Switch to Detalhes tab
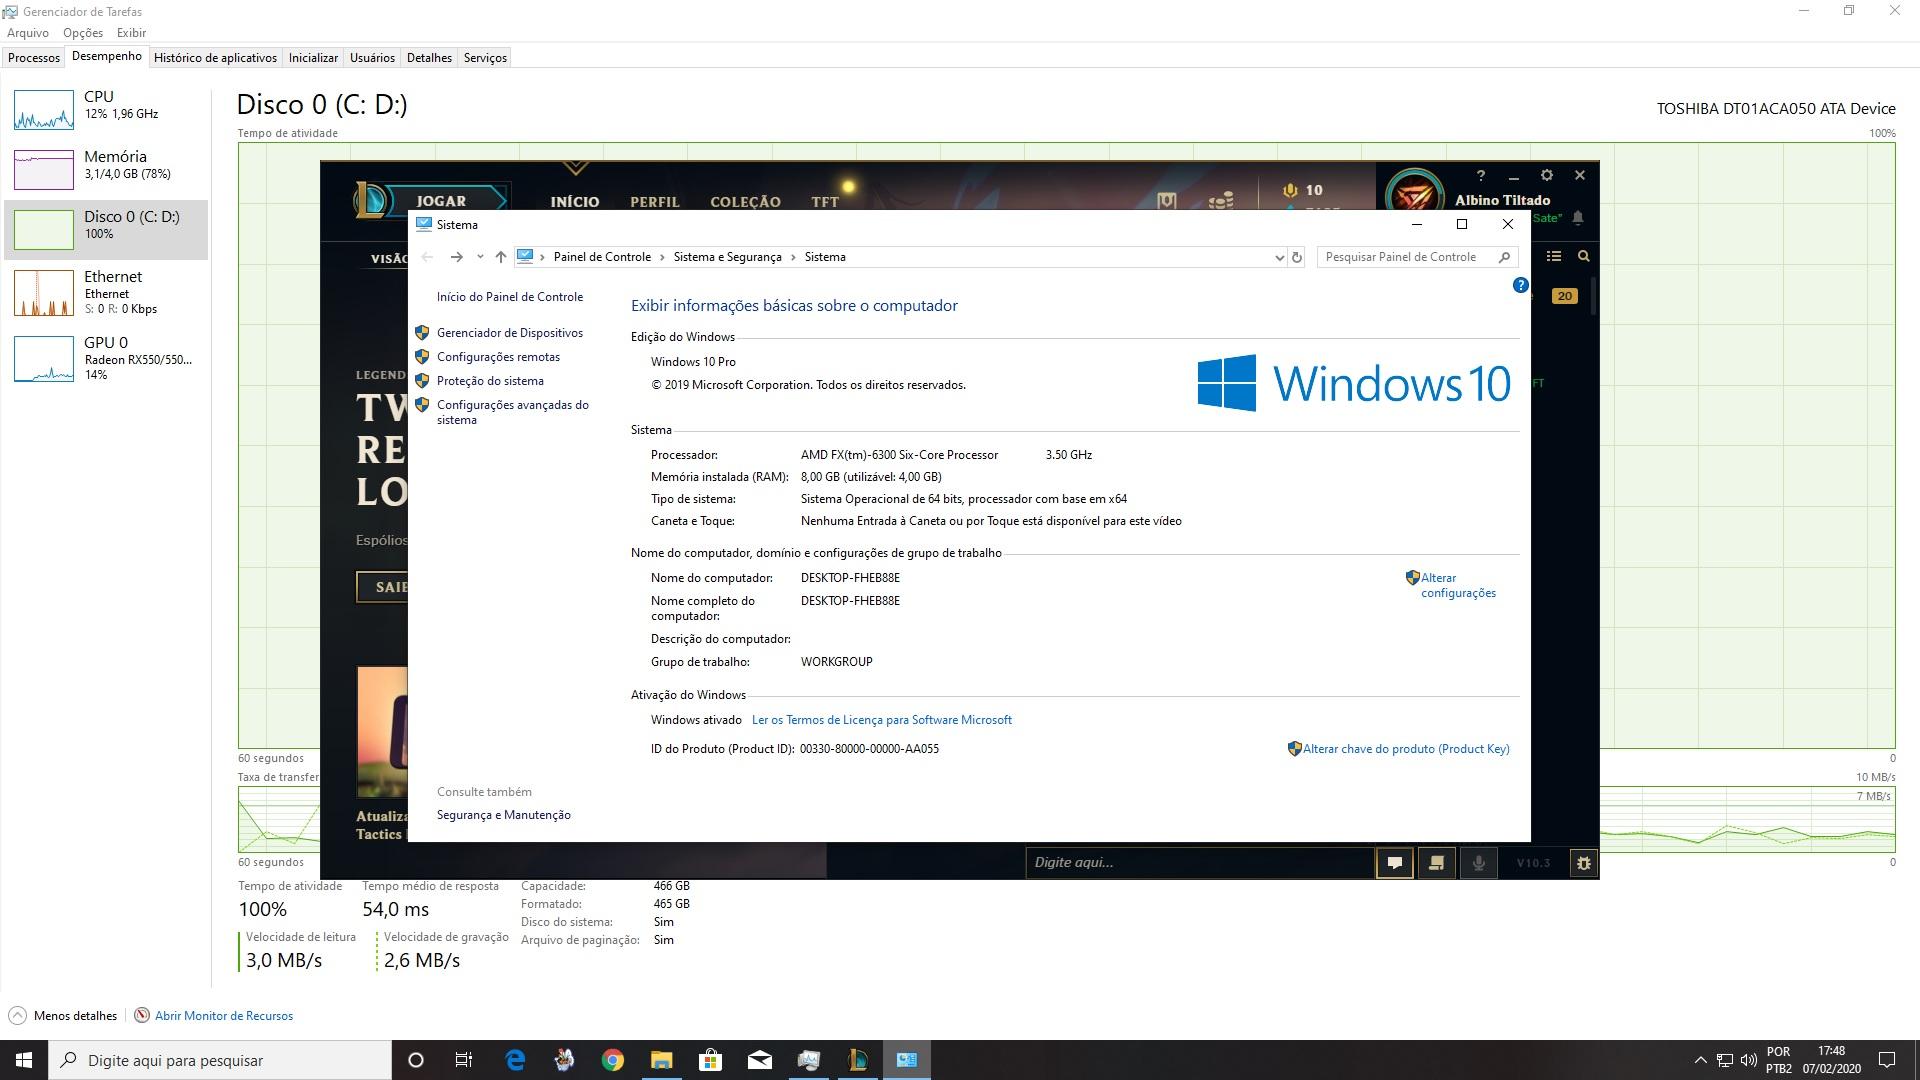This screenshot has height=1080, width=1920. [x=429, y=58]
